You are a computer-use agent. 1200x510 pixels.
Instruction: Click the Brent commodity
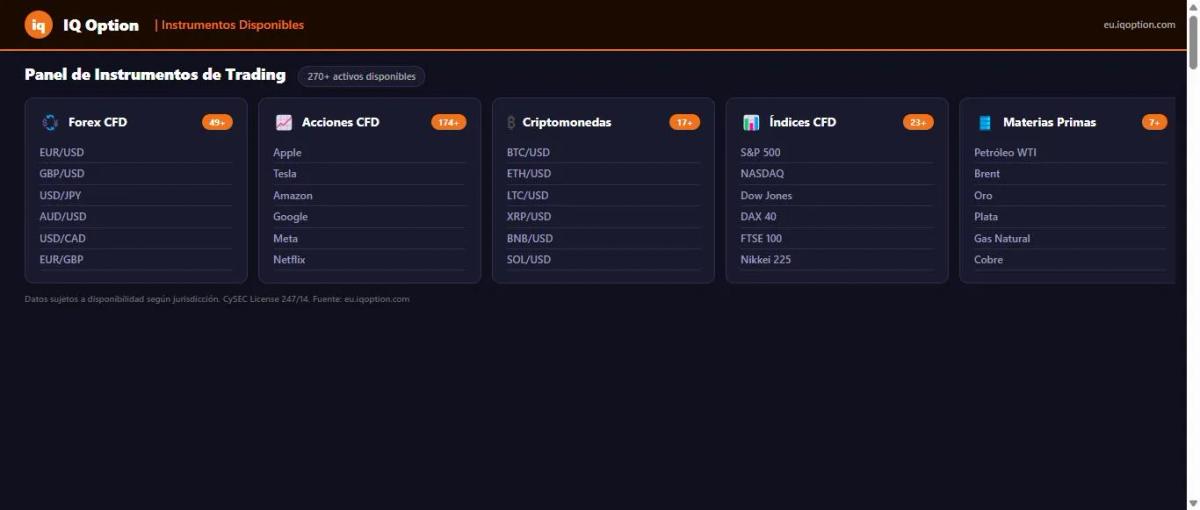click(1071, 173)
